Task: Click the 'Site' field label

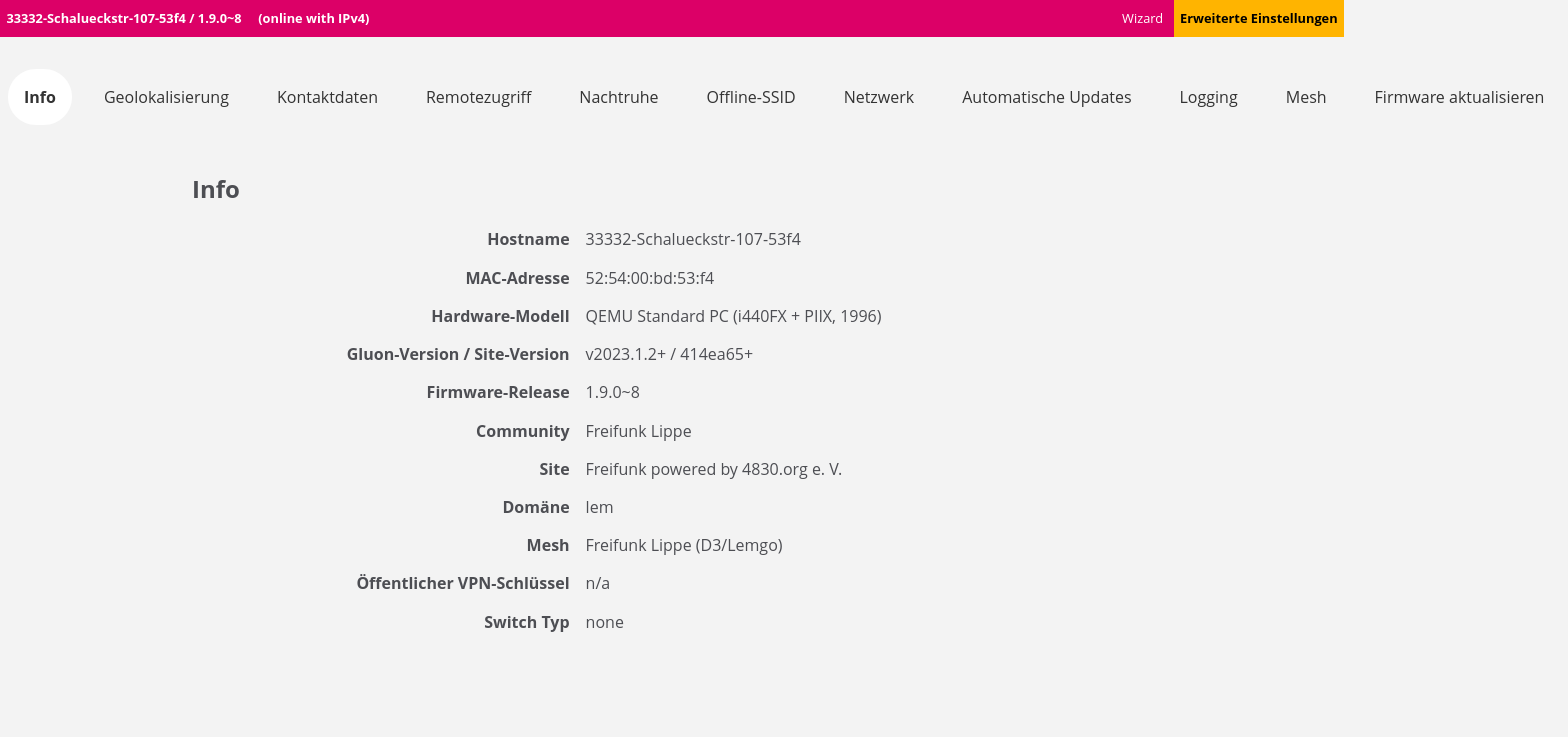Action: click(554, 469)
